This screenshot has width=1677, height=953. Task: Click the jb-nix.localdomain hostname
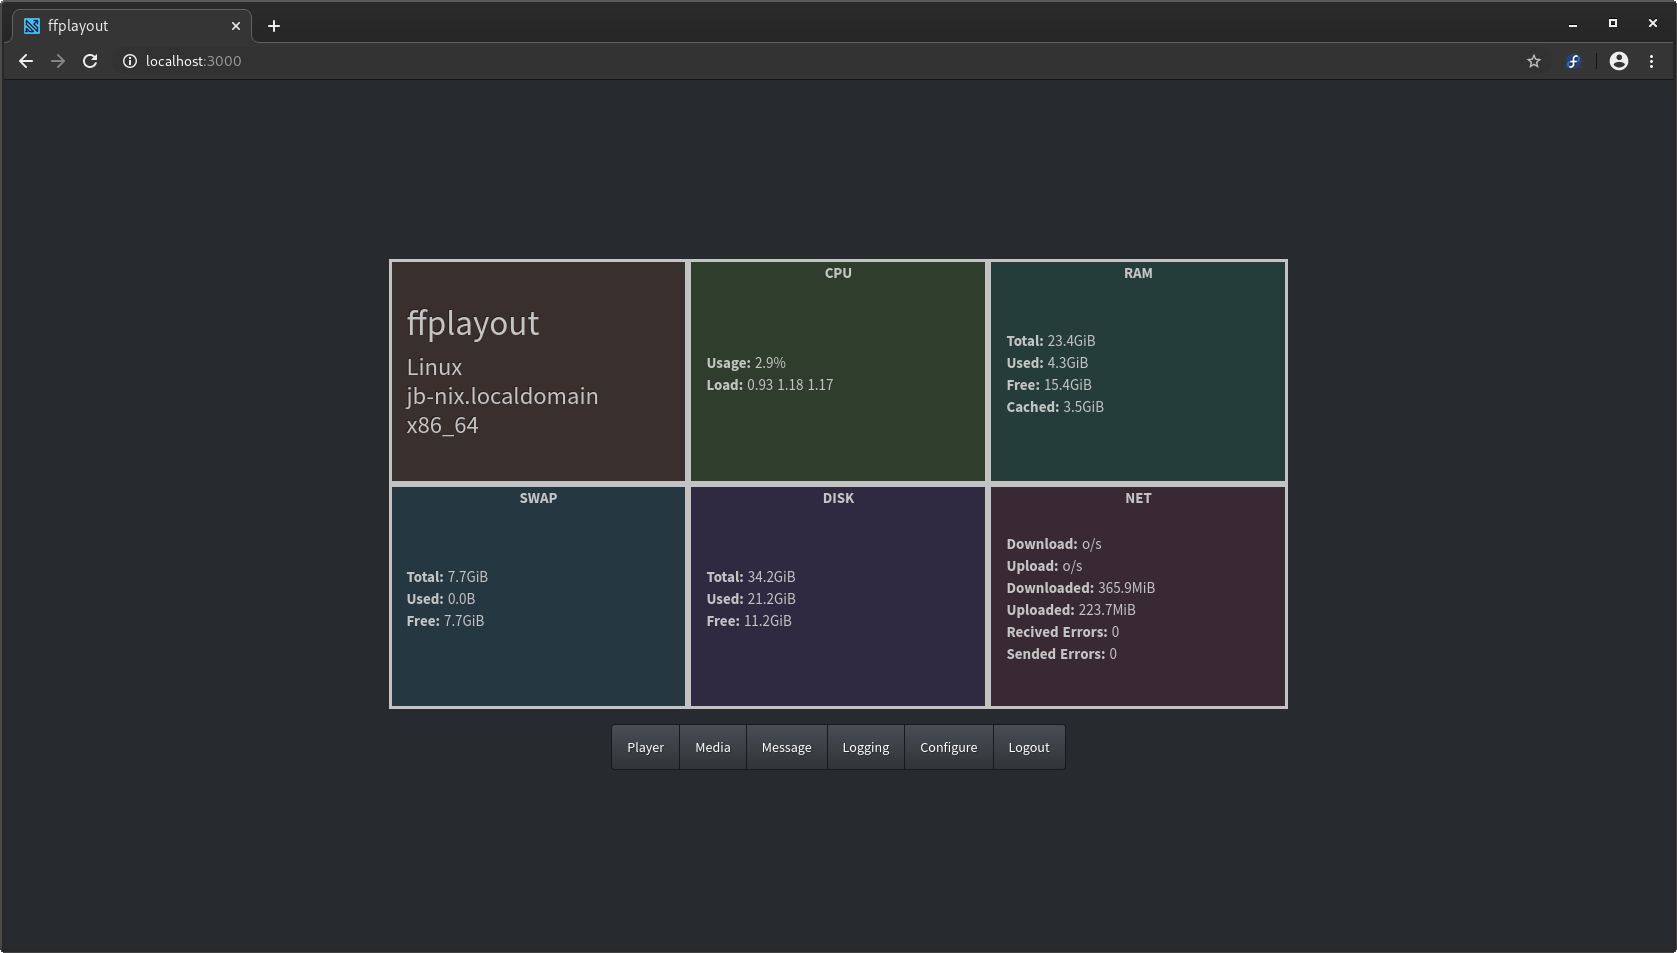pos(502,396)
